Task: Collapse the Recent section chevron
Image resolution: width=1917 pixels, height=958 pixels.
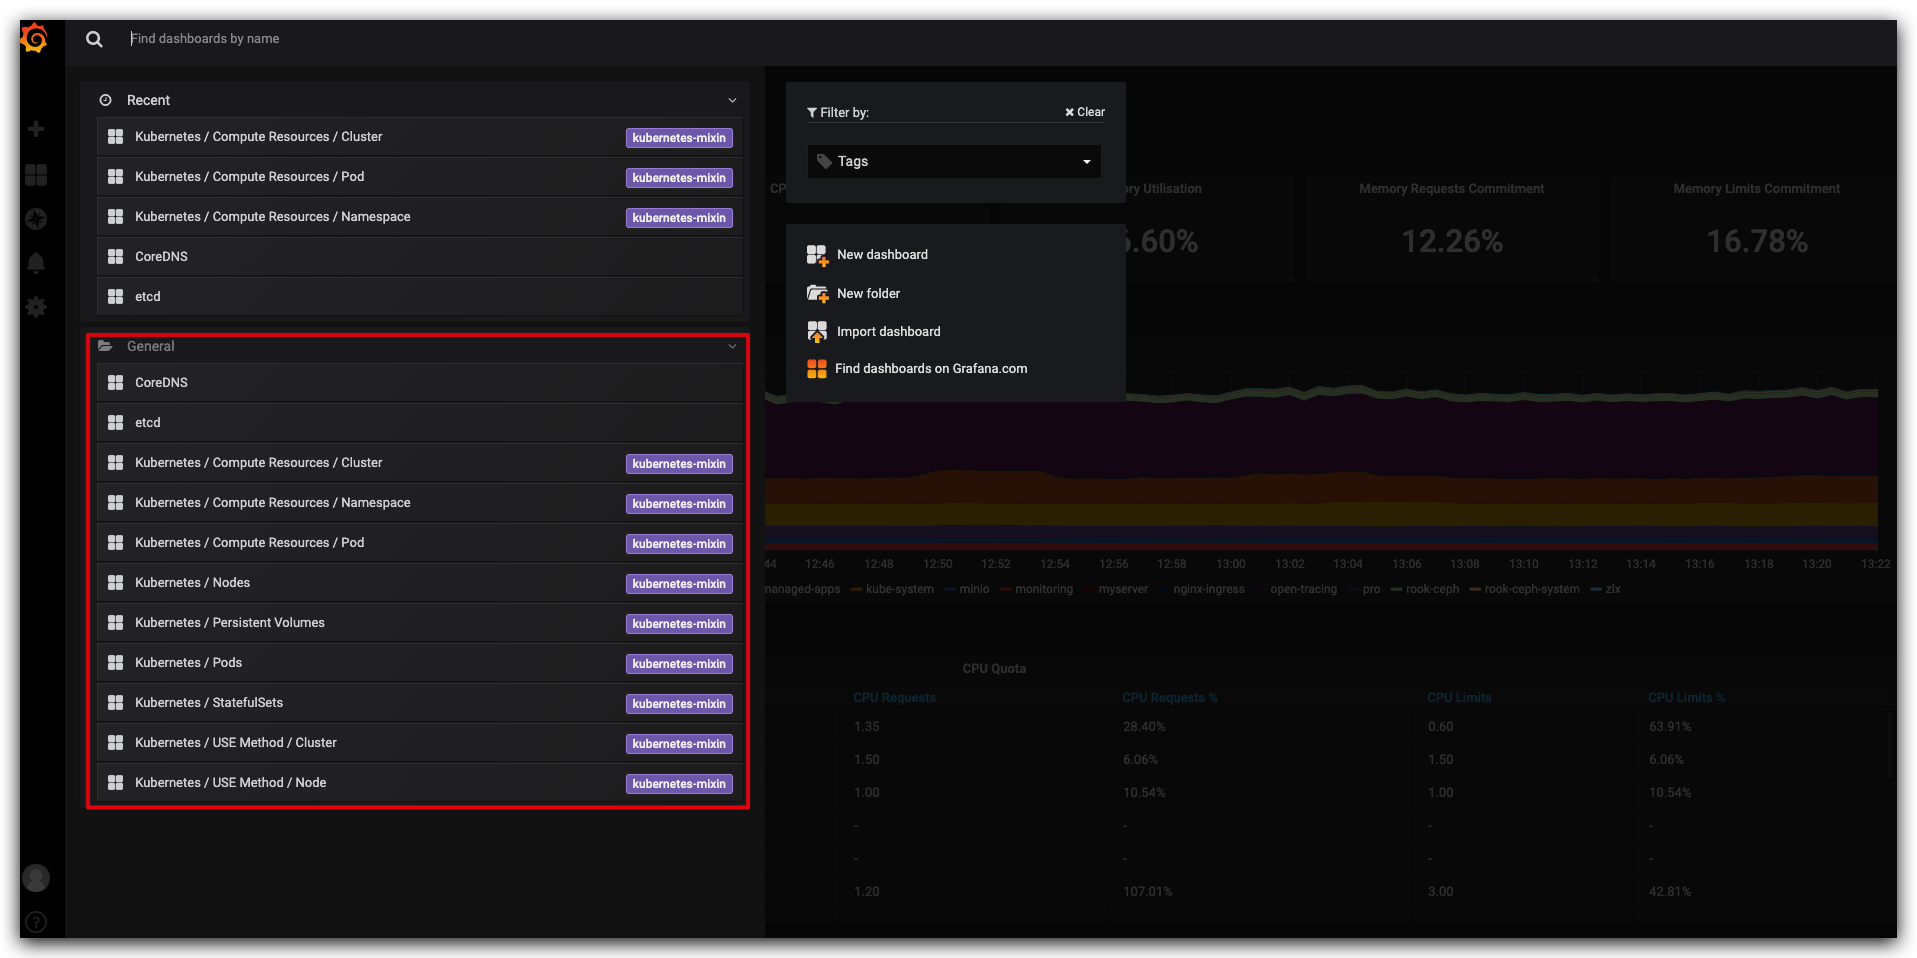Action: click(732, 101)
